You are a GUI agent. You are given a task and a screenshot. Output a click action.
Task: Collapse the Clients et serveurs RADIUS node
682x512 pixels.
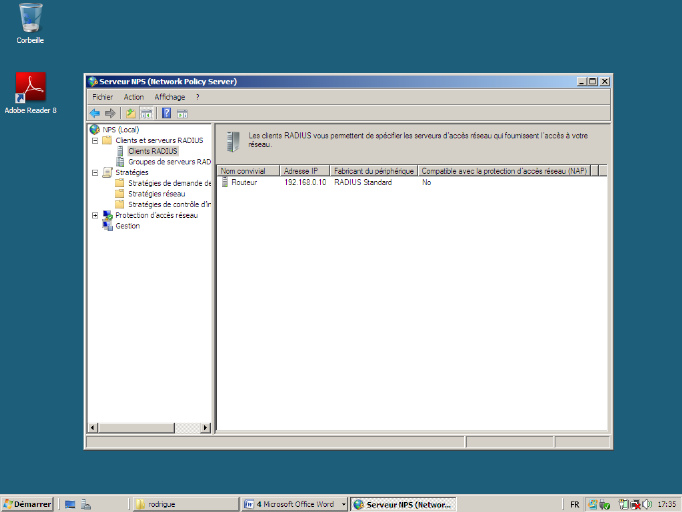(95, 140)
